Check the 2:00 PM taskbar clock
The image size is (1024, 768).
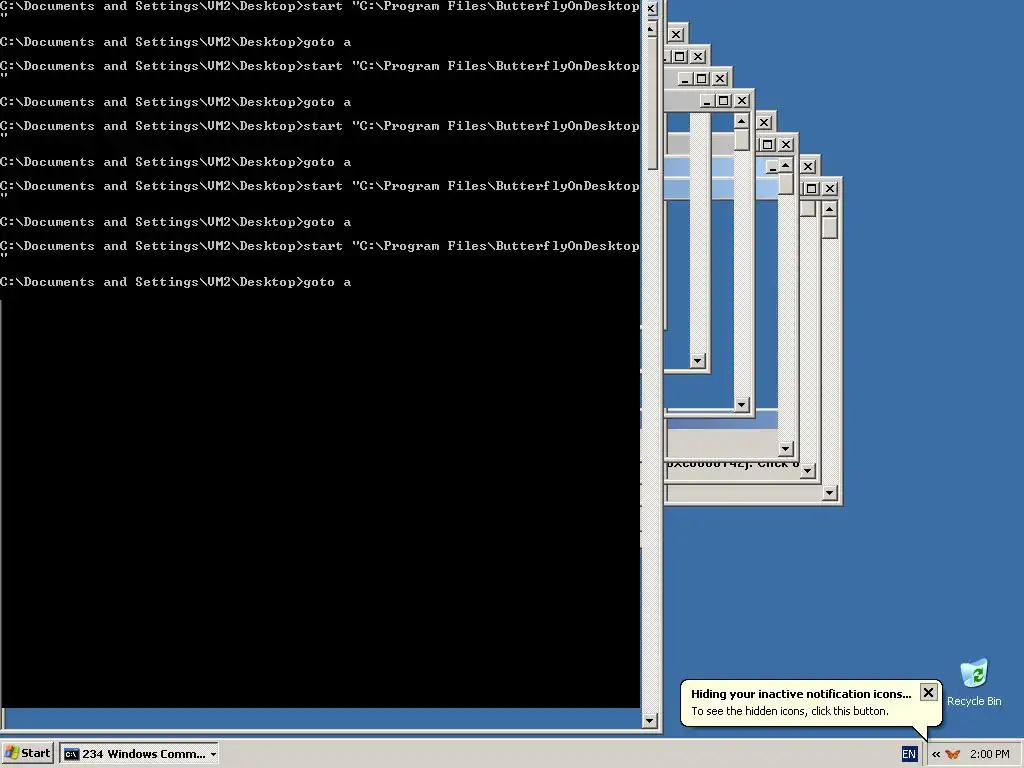click(x=989, y=754)
